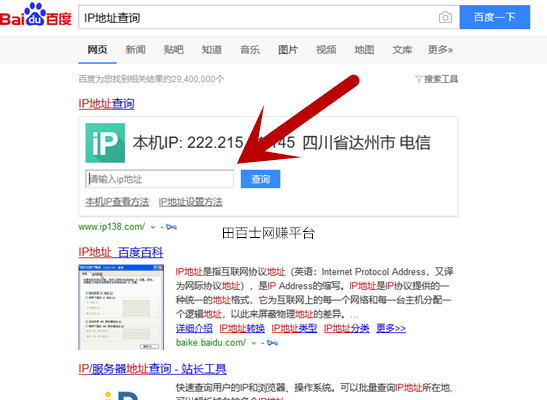Image resolution: width=547 pixels, height=400 pixels.
Task: Click result count text 29,400,000个
Action: coord(197,79)
